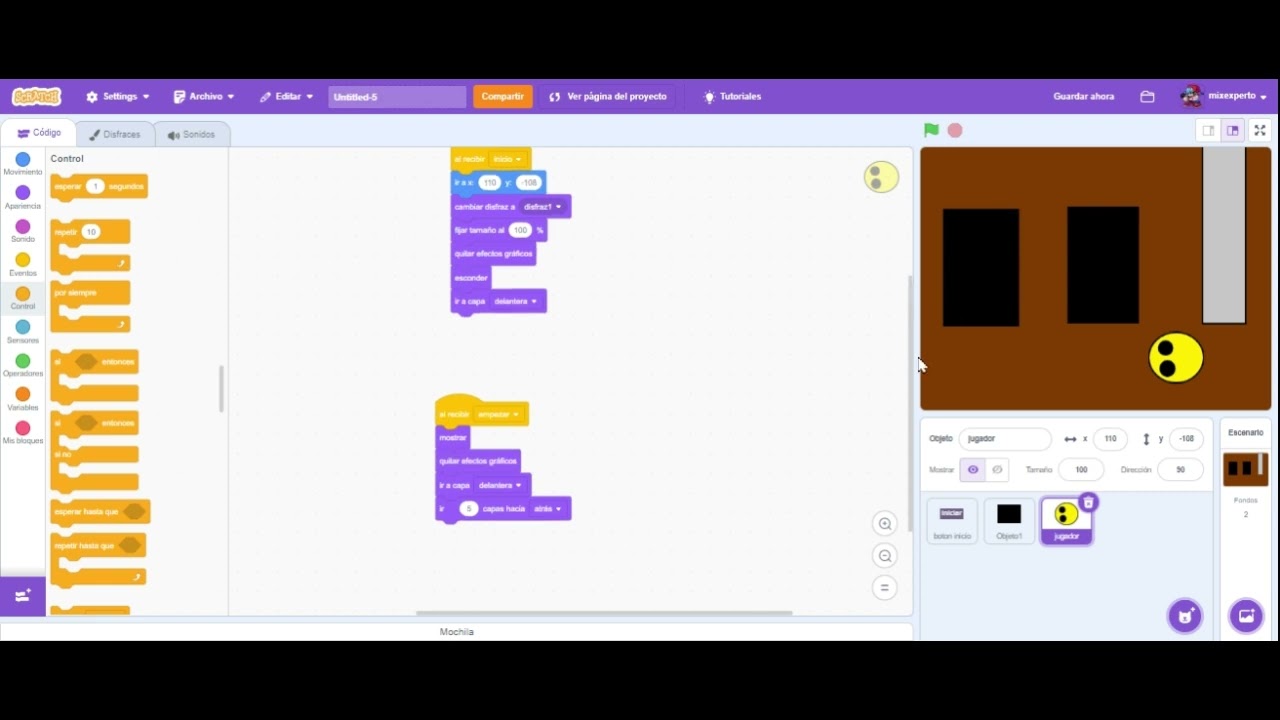The width and height of the screenshot is (1280, 720).
Task: Select Movimiento block category
Action: 23,164
